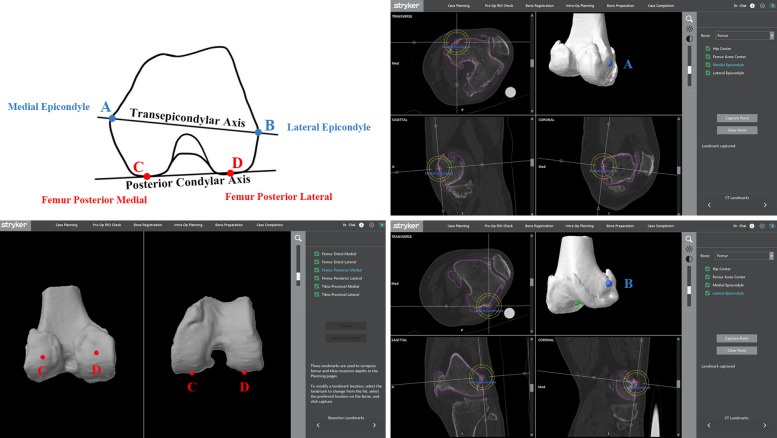Viewport: 777px width, 438px height.
Task: Click the 'Dr. Chai' user name in the point A screen
Action: (x=740, y=5)
